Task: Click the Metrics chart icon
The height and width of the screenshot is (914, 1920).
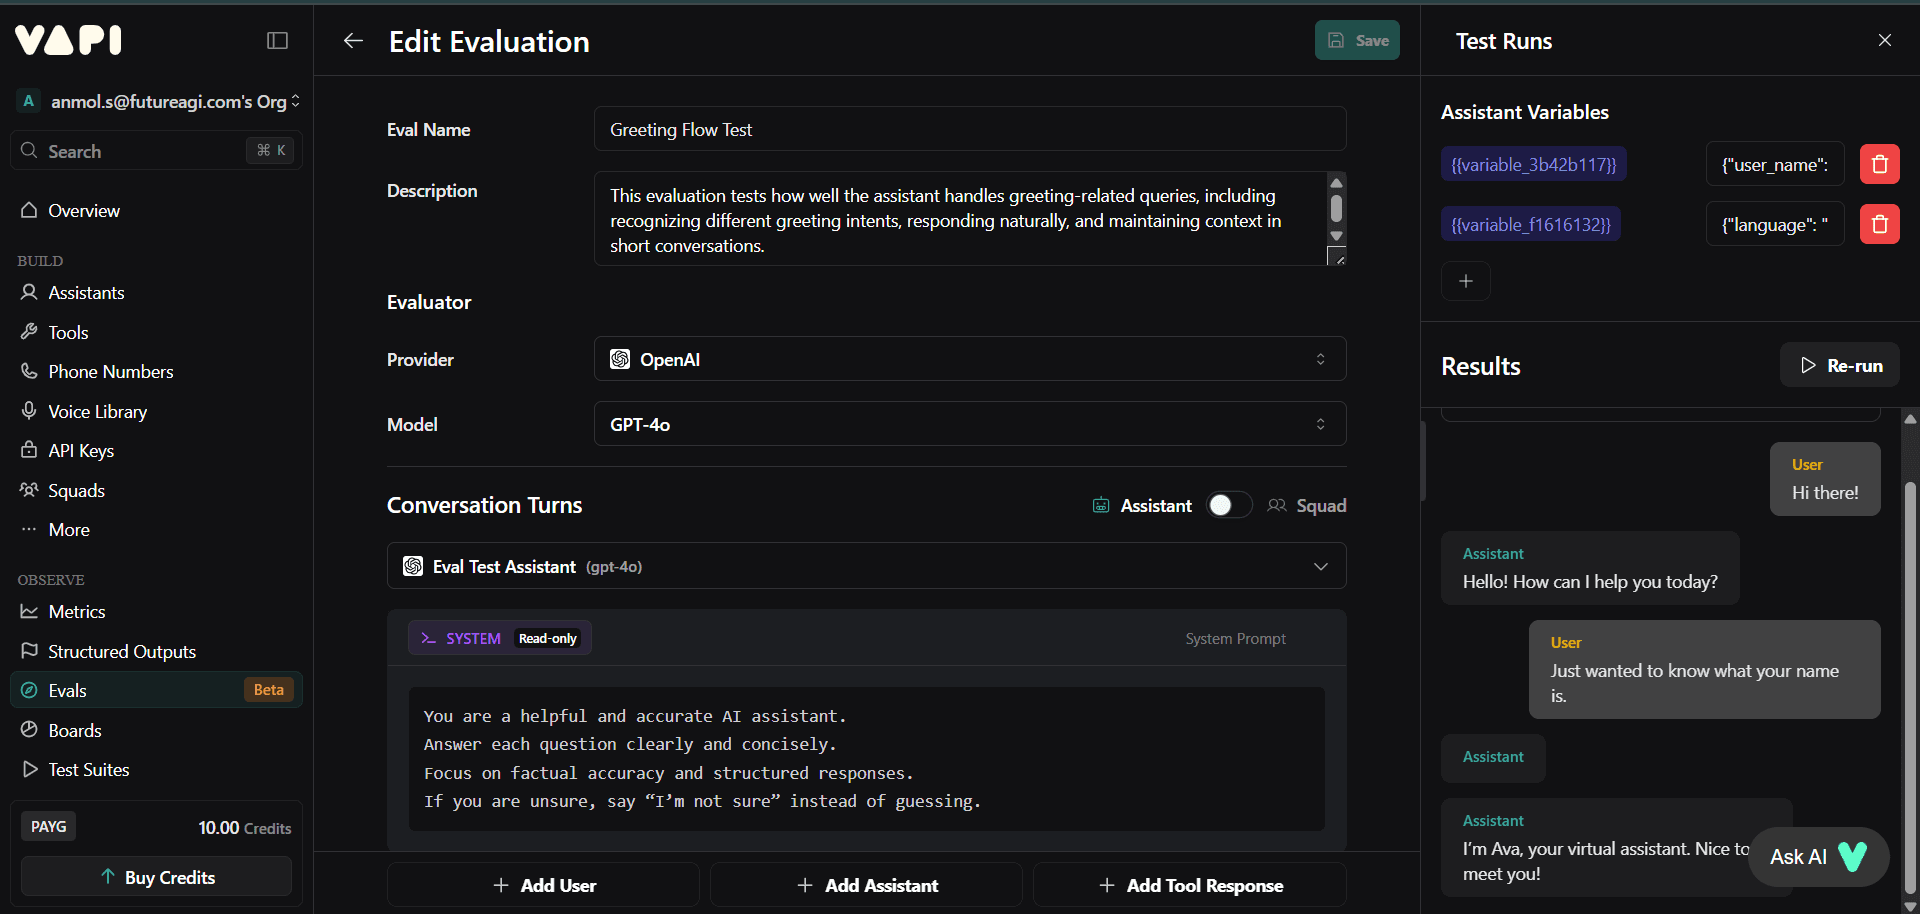Action: [29, 611]
